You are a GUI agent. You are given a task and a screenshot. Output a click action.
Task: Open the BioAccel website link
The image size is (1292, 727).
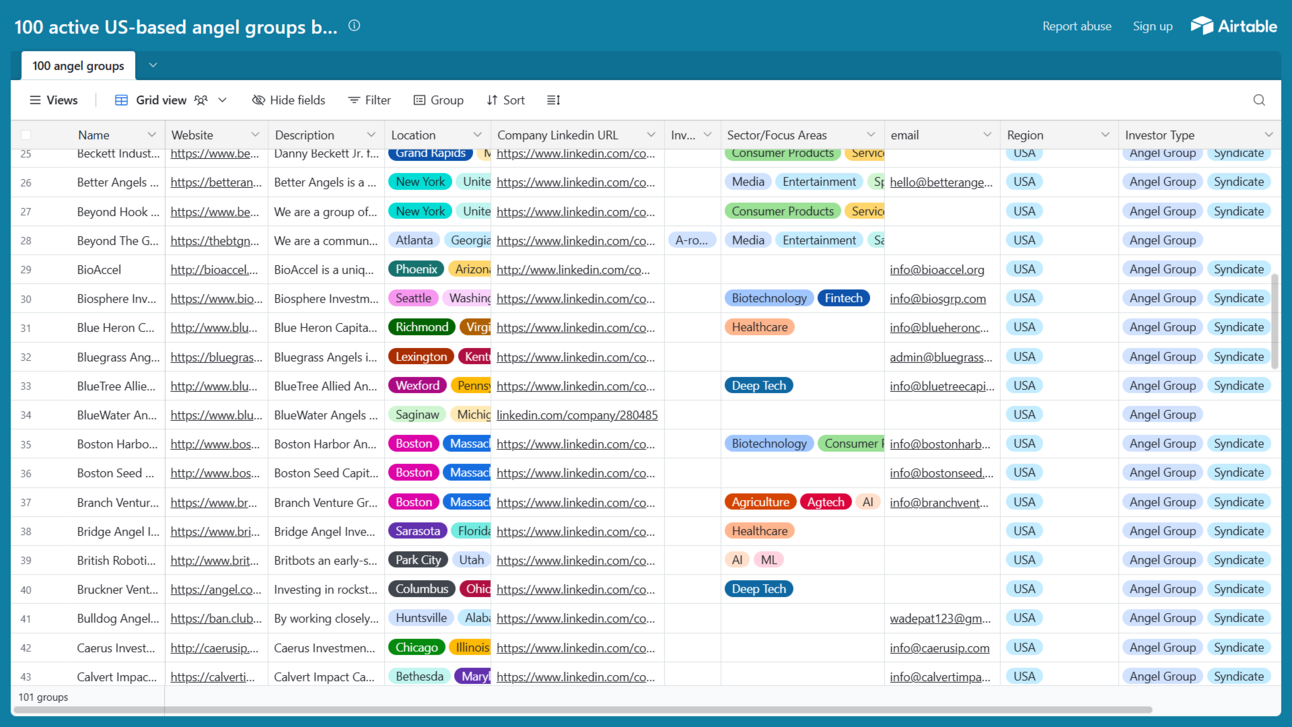(214, 269)
